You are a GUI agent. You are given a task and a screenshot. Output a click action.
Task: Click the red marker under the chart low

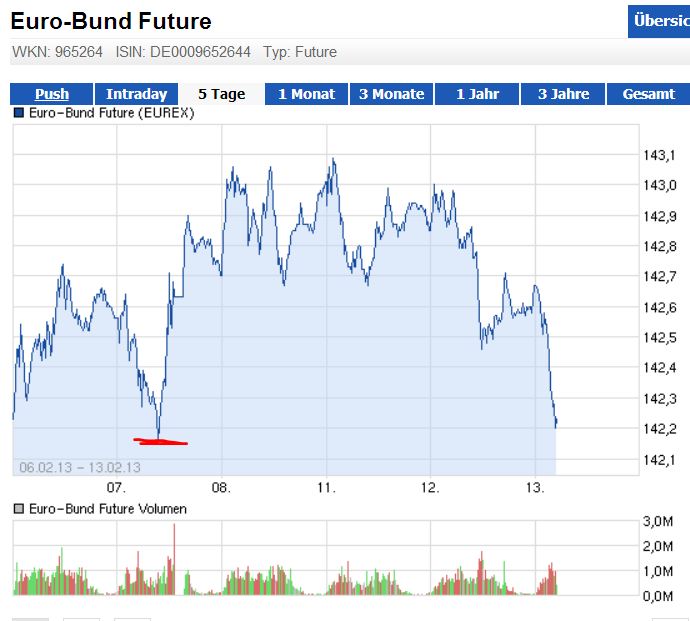pos(160,441)
